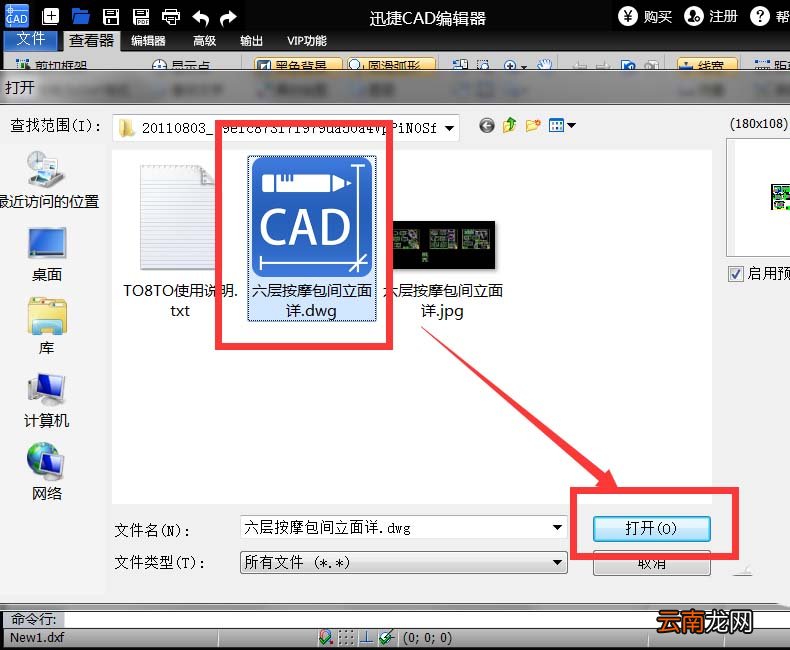Viewport: 790px width, 650px height.
Task: Expand the 文件名 filename dropdown arrow
Action: [557, 528]
